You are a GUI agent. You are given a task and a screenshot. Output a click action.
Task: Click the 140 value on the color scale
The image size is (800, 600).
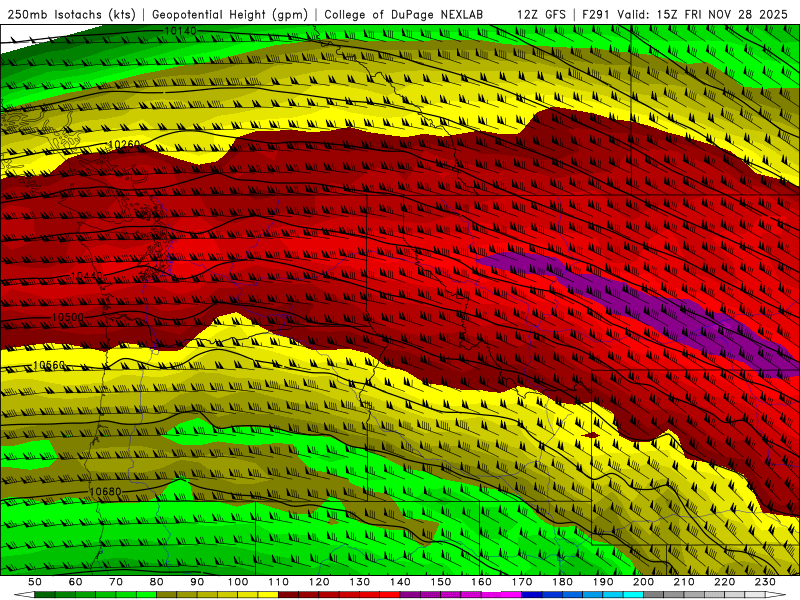click(x=400, y=582)
